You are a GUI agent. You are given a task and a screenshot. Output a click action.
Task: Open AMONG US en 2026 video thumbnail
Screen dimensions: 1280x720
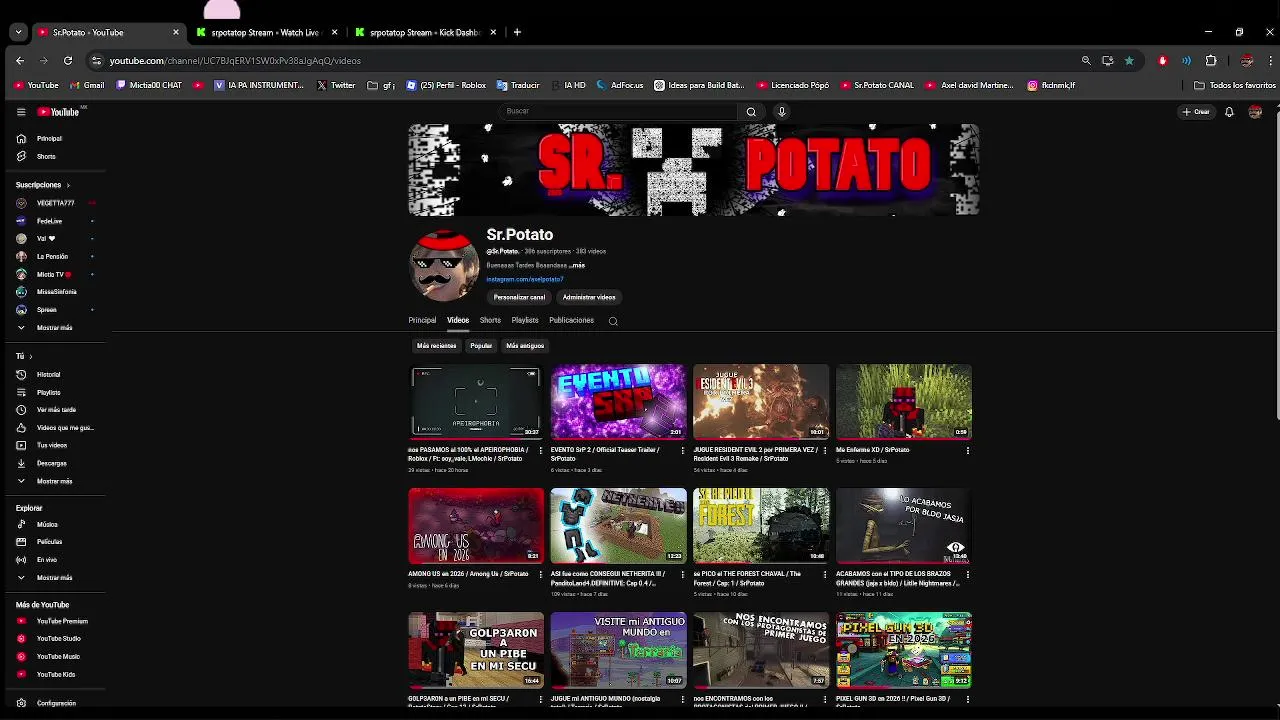[476, 525]
